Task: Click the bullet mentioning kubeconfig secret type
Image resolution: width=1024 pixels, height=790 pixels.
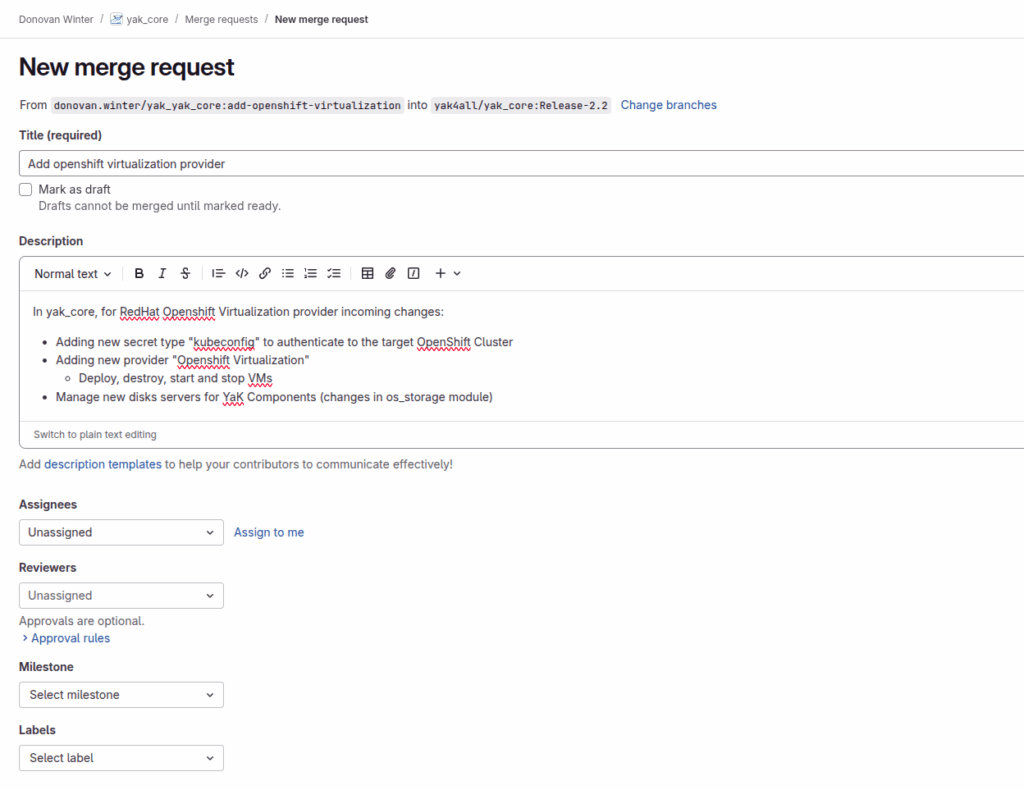Action: (x=284, y=341)
